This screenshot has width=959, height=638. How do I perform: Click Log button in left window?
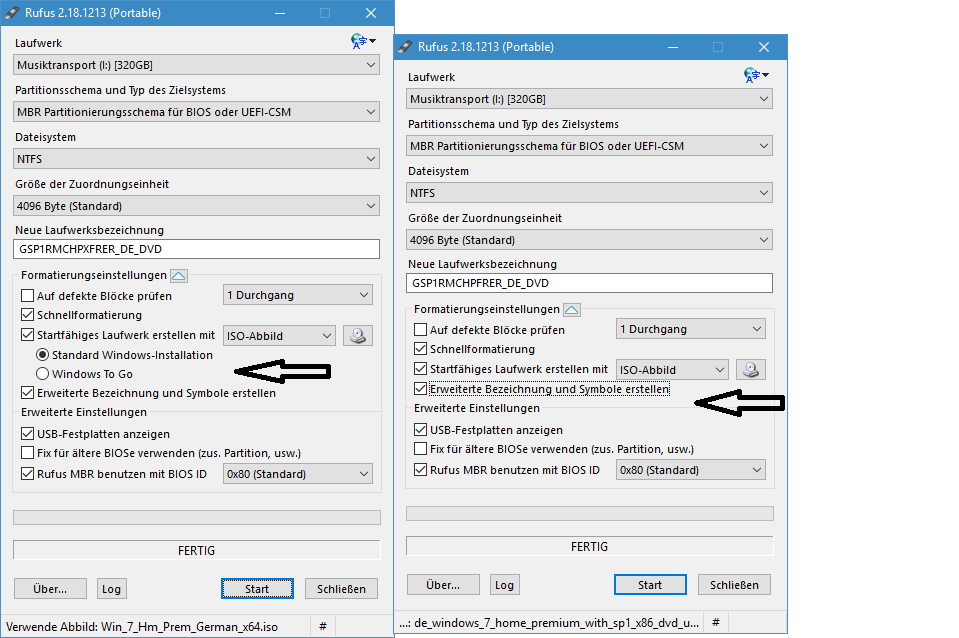point(111,588)
